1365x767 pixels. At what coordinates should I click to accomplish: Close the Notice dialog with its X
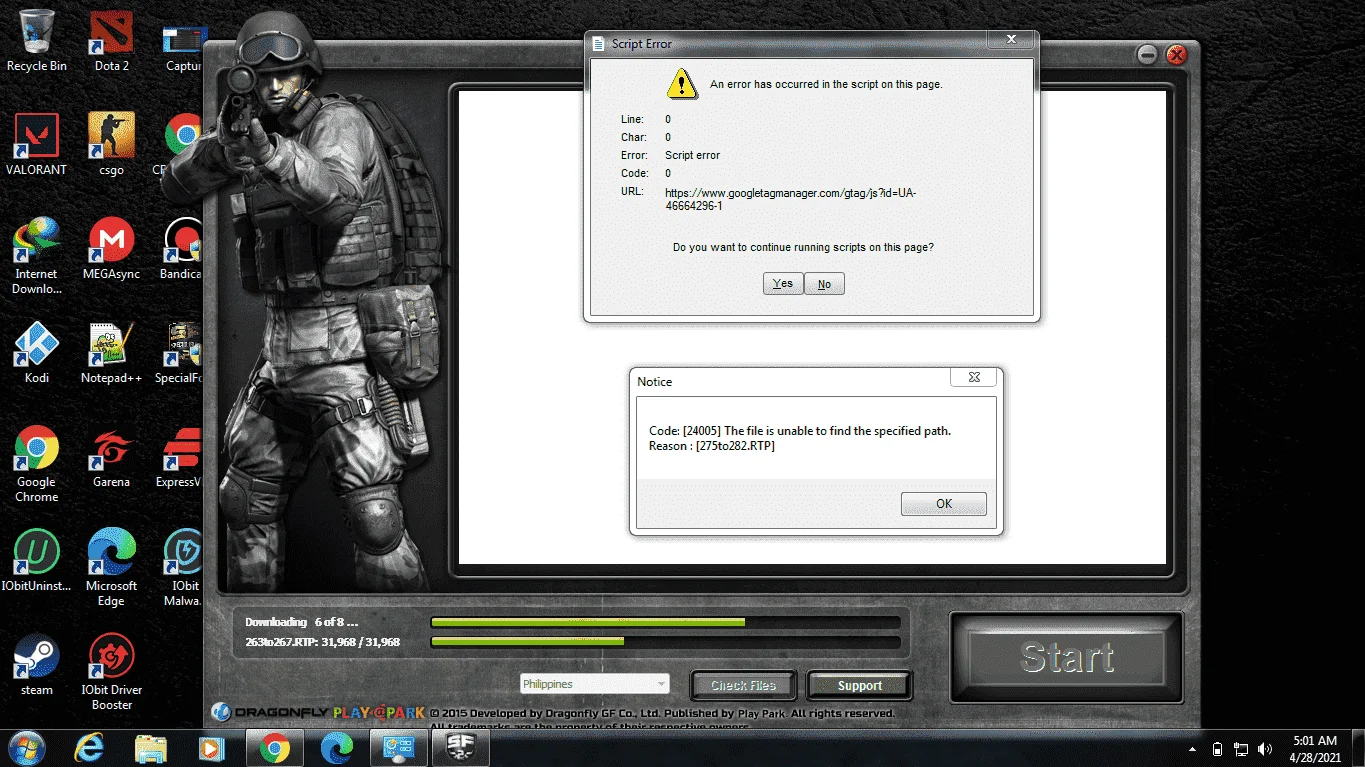(974, 377)
